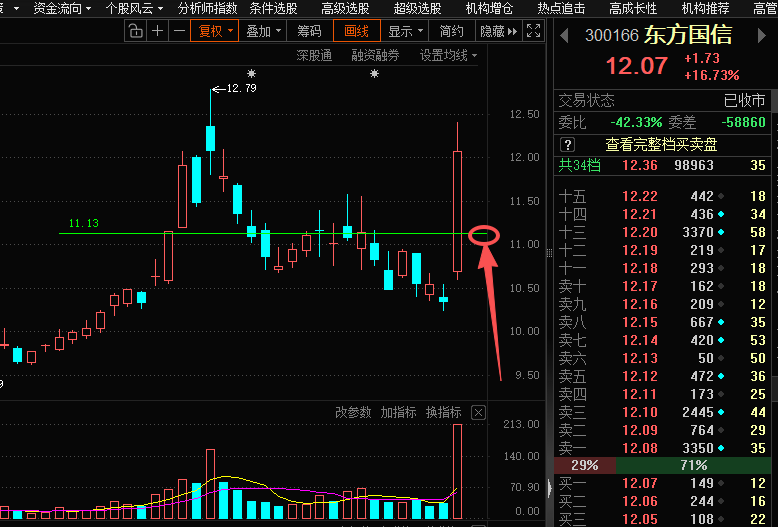Open the 设置均线 dropdown
This screenshot has height=527, width=778.
click(448, 56)
